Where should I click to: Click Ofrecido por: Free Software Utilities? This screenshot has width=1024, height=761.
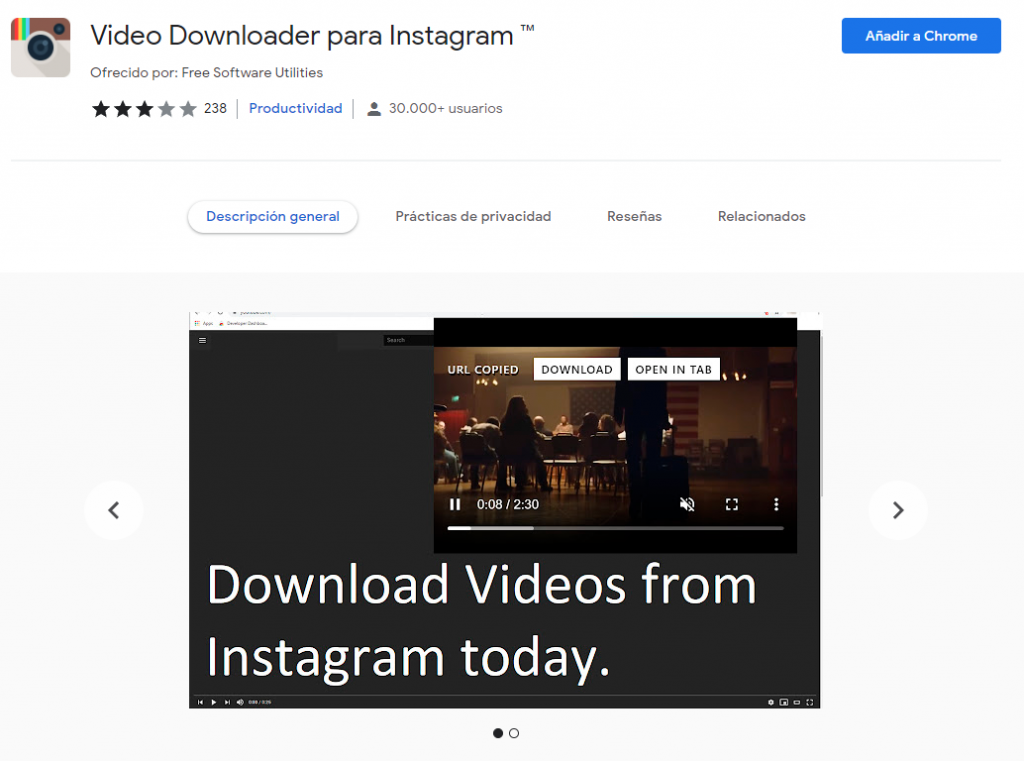(206, 73)
